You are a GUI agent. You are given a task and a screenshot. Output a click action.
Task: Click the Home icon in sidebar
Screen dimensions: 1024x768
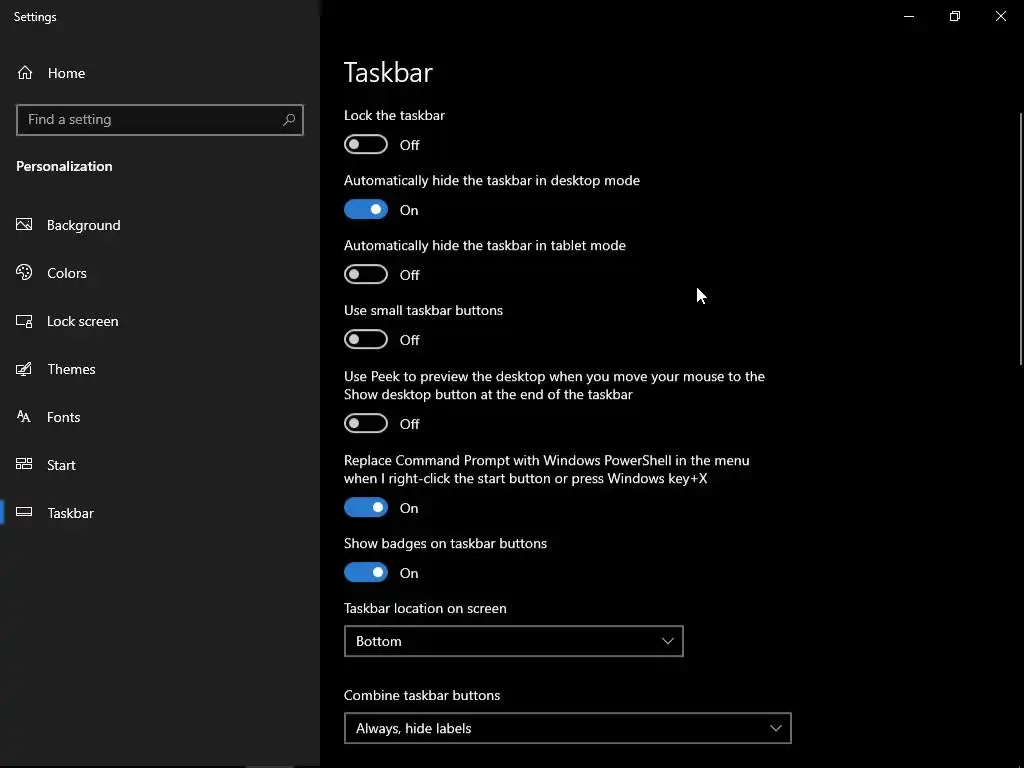click(x=25, y=73)
